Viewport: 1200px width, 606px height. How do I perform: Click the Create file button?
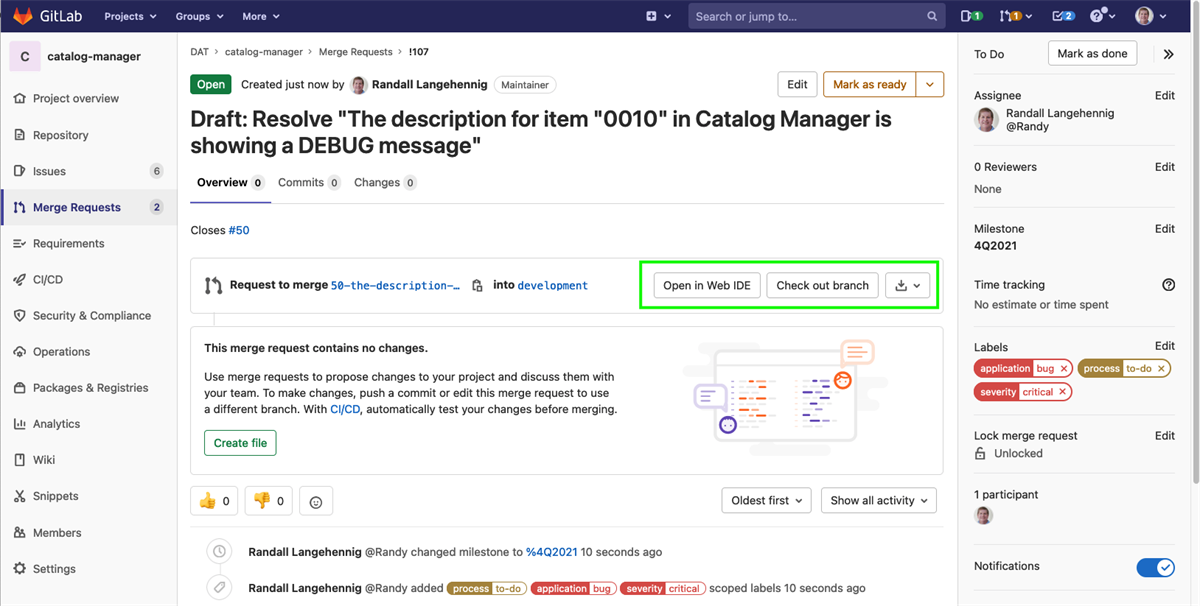pos(240,442)
